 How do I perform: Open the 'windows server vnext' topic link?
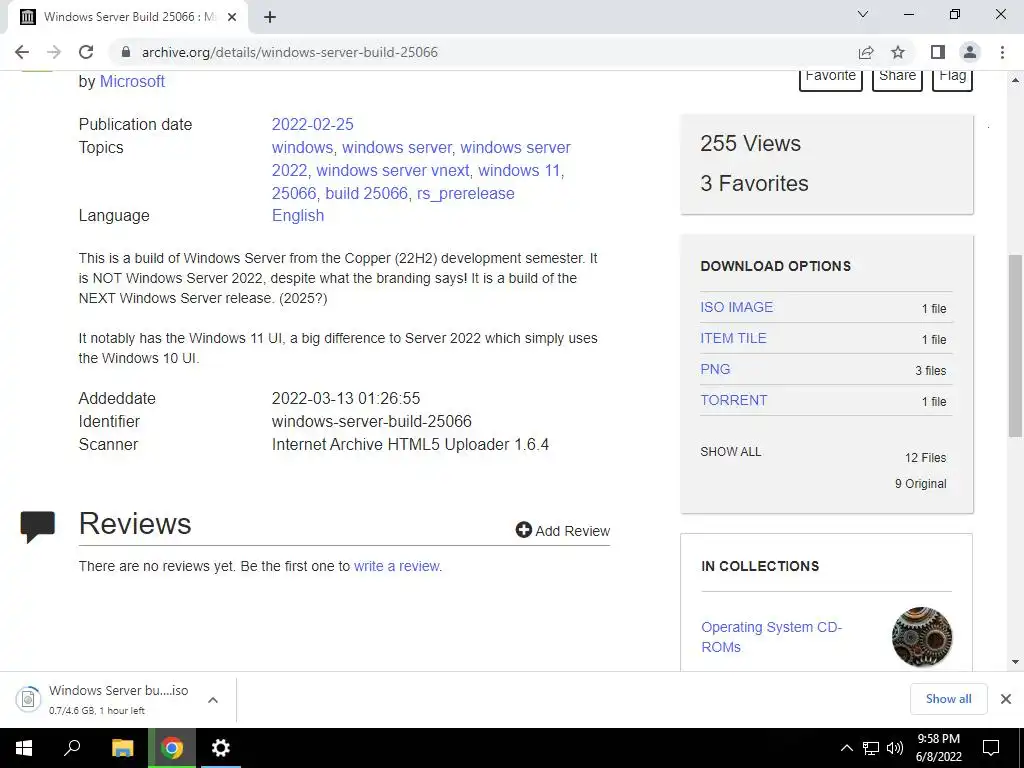click(392, 170)
